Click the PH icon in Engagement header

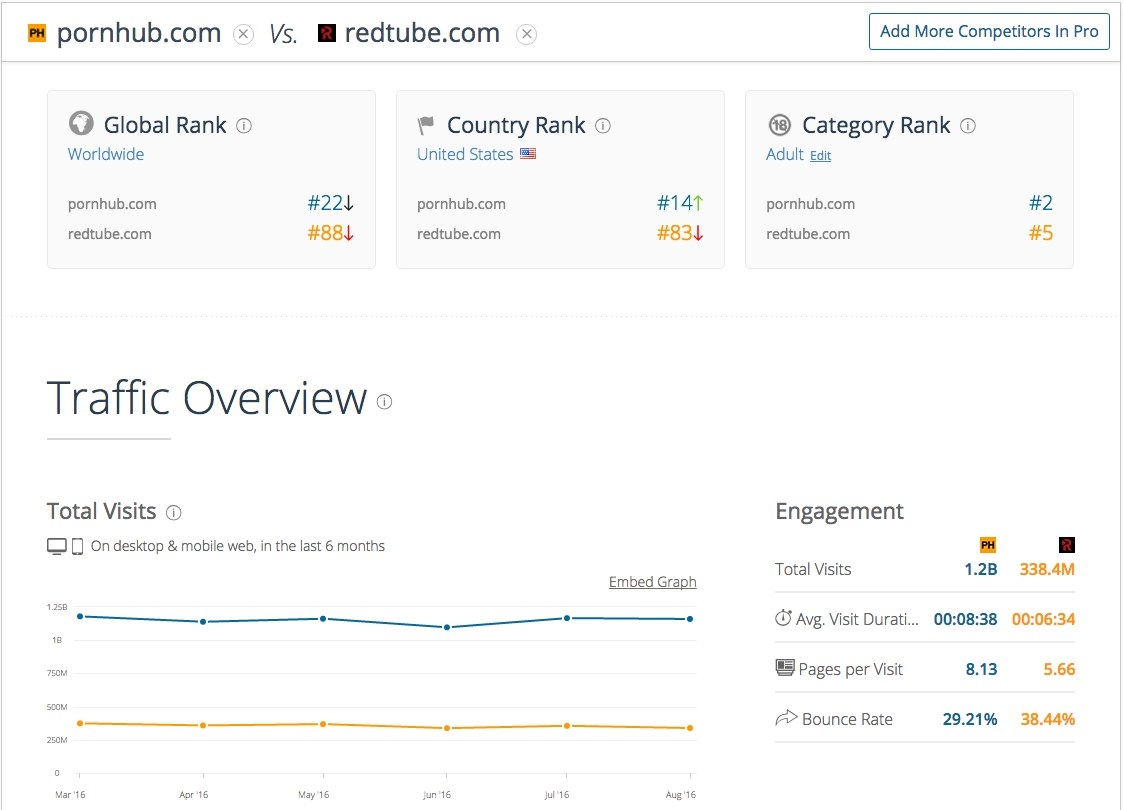click(988, 545)
